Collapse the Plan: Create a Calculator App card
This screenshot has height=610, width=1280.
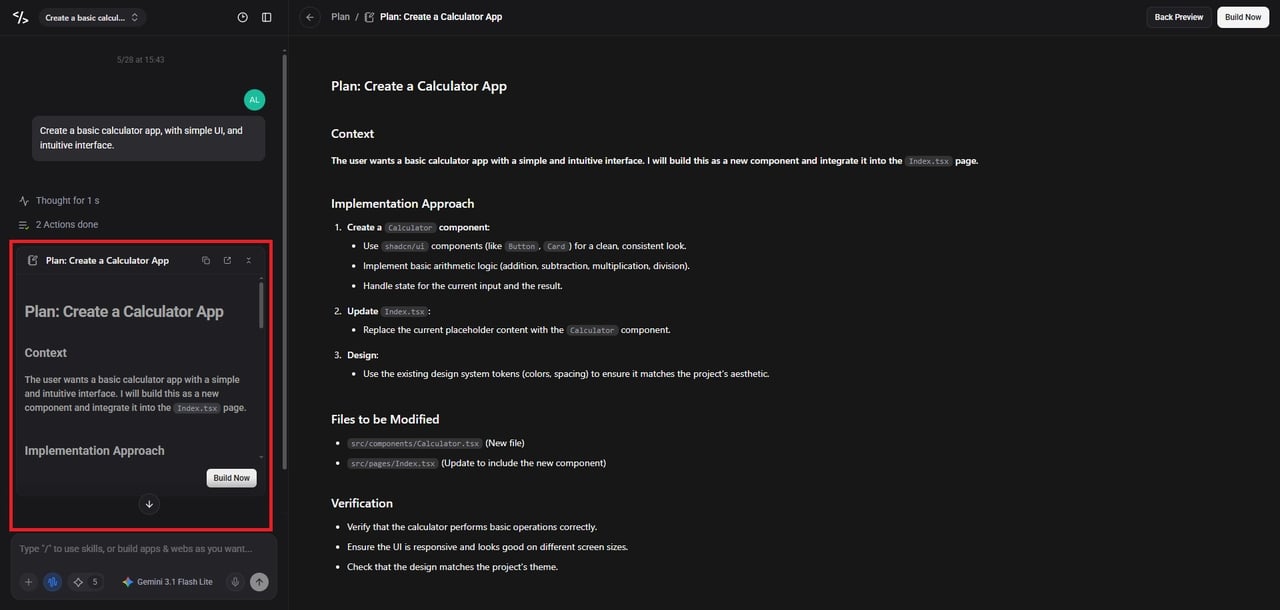[x=249, y=260]
